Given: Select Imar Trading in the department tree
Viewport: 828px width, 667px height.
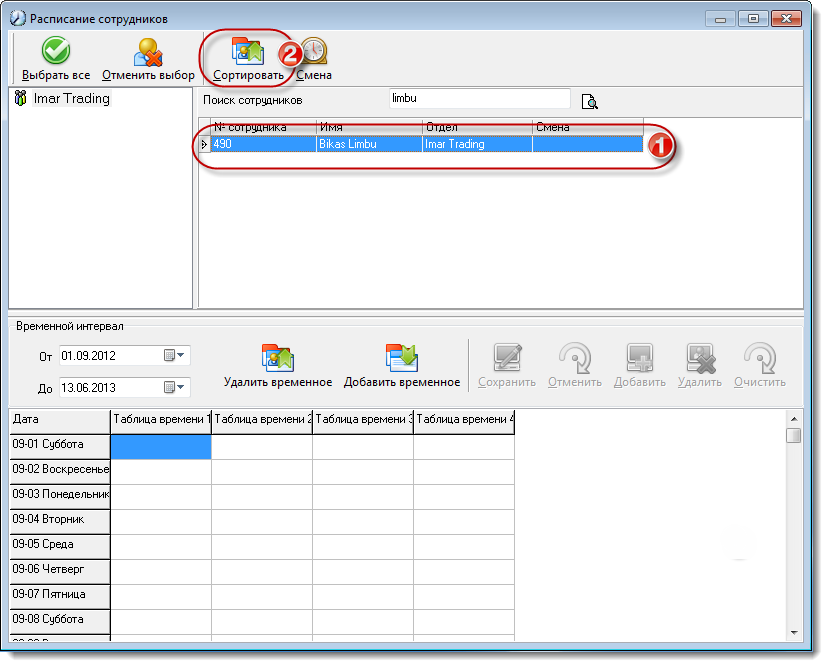Looking at the screenshot, I should point(71,99).
